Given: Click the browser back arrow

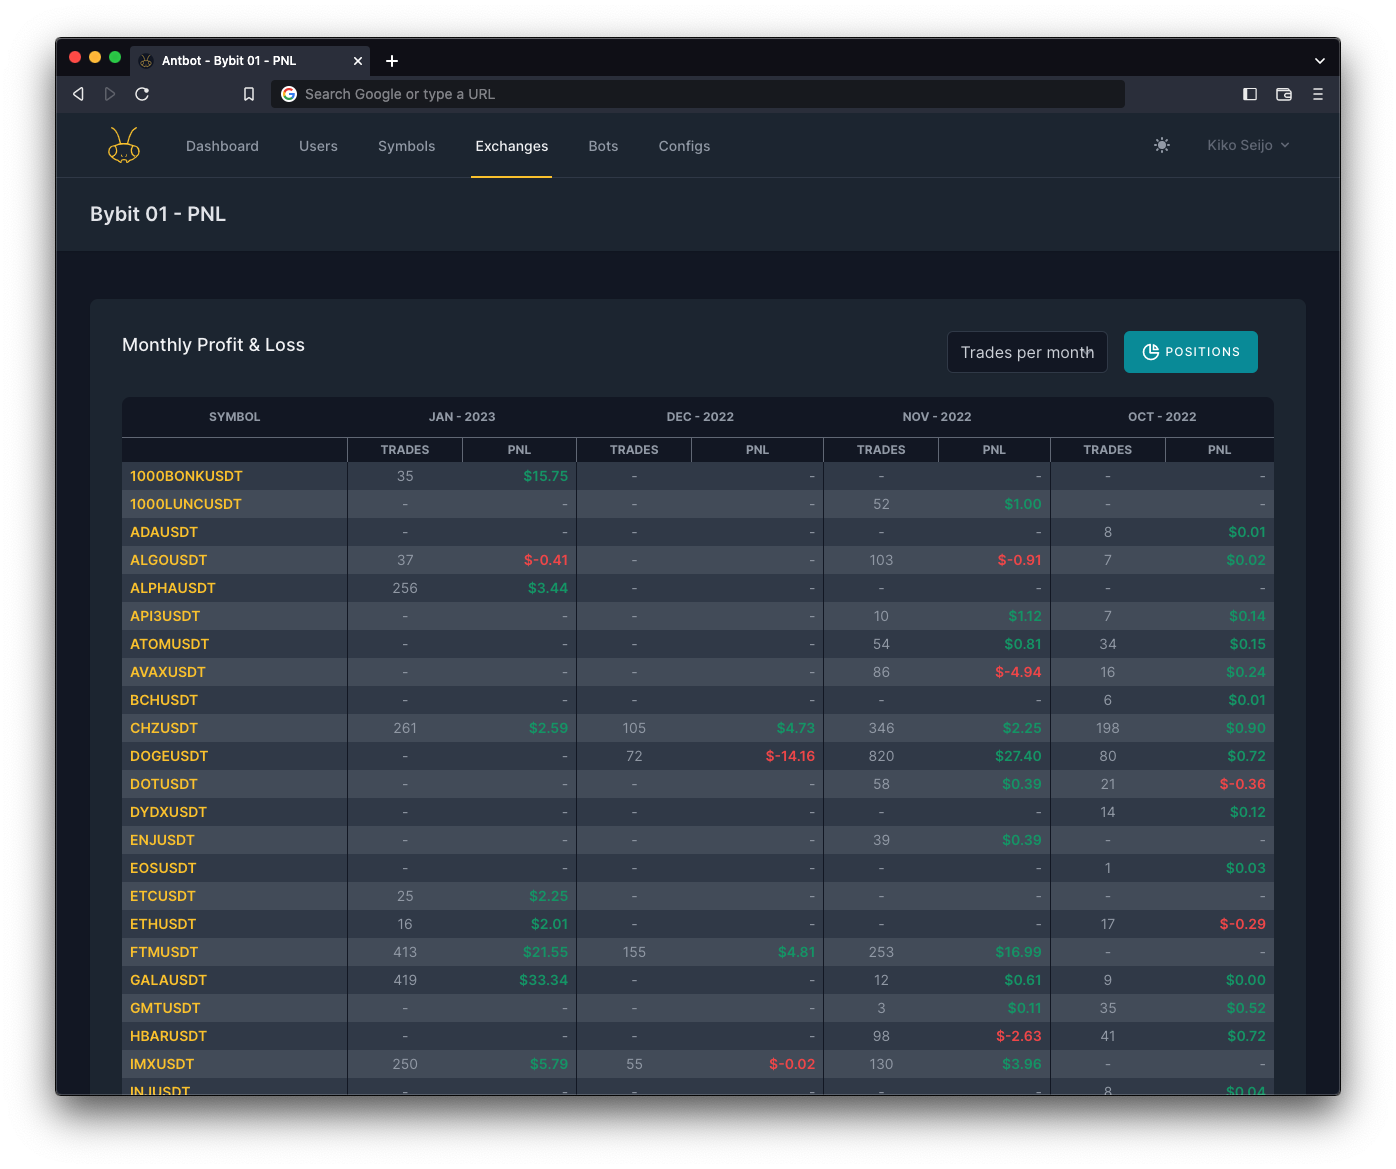Looking at the screenshot, I should (x=78, y=94).
